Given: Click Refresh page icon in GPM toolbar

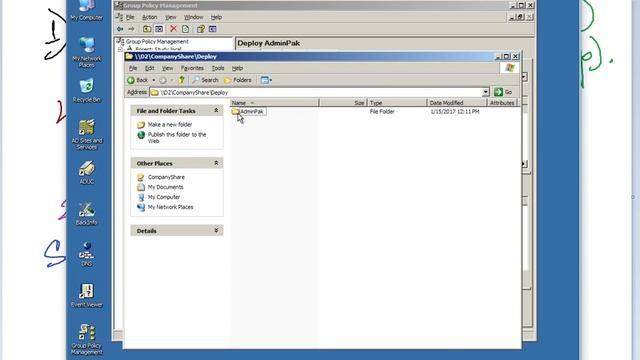Looking at the screenshot, I should (185, 29).
